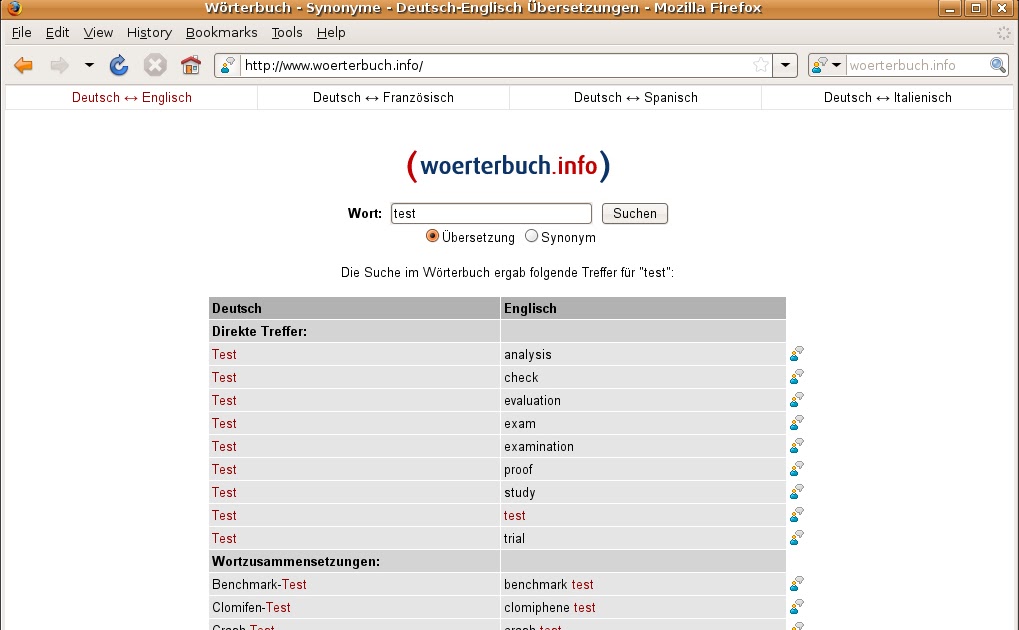Click the 'Wortzusammensetzungen:' section heading
The width and height of the screenshot is (1019, 630).
[296, 561]
